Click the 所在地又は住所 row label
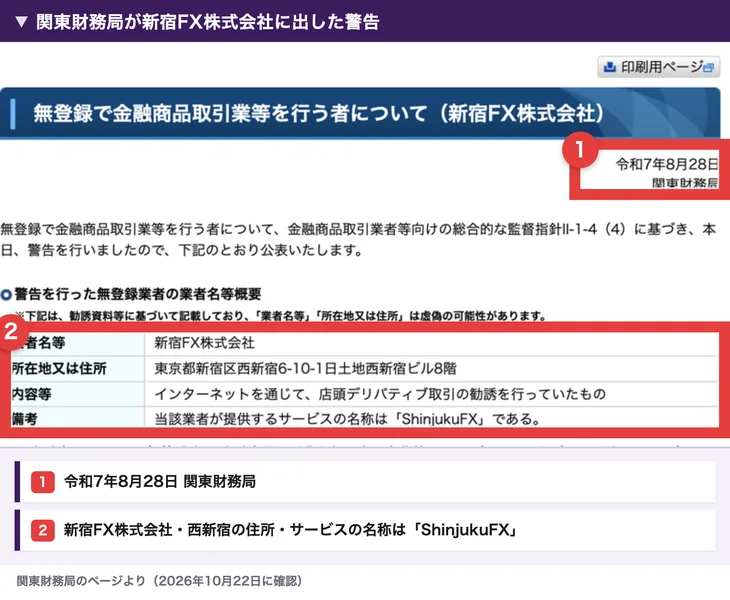The height and width of the screenshot is (600, 730). click(78, 369)
